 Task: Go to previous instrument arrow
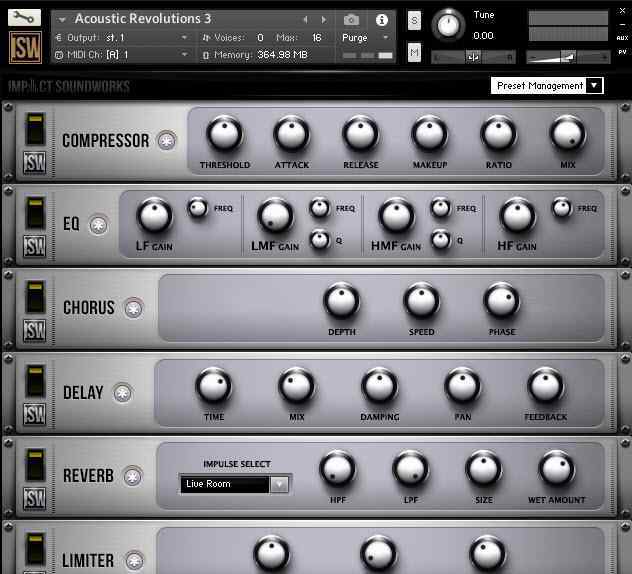click(305, 19)
